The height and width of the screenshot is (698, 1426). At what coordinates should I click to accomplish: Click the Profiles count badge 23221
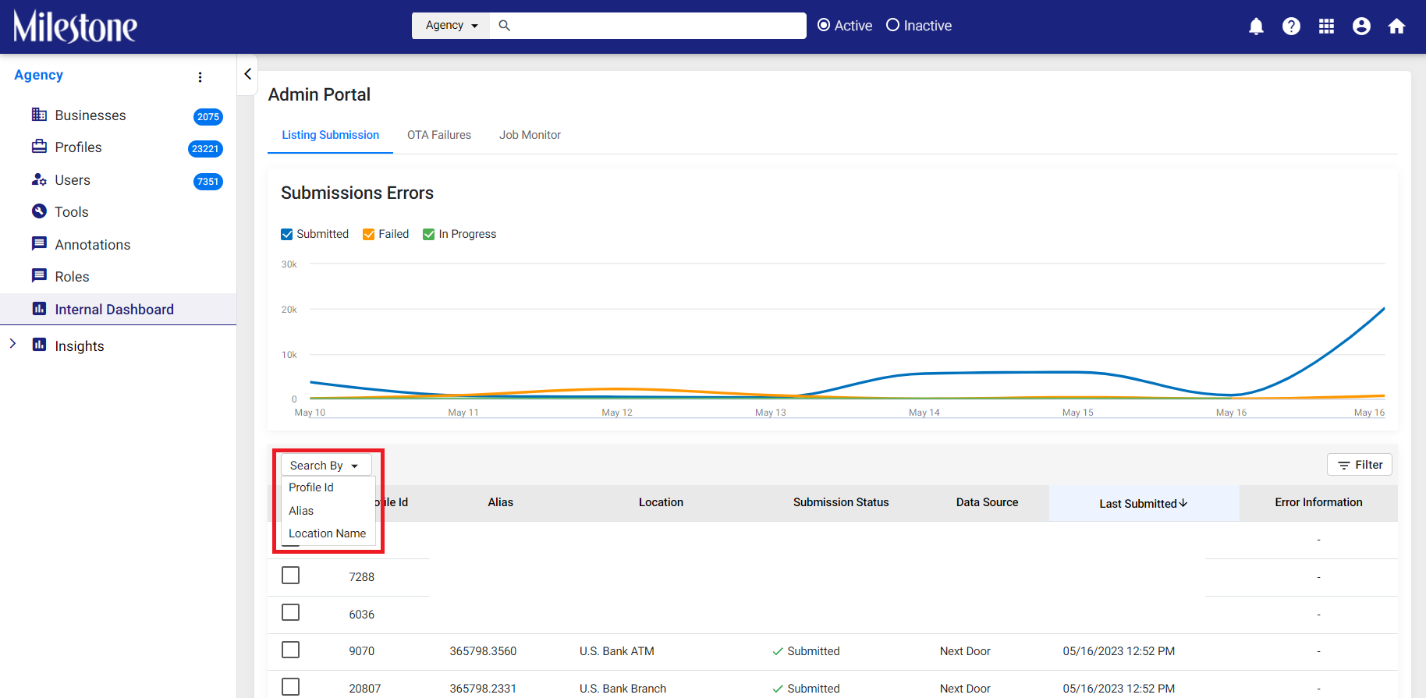(205, 149)
